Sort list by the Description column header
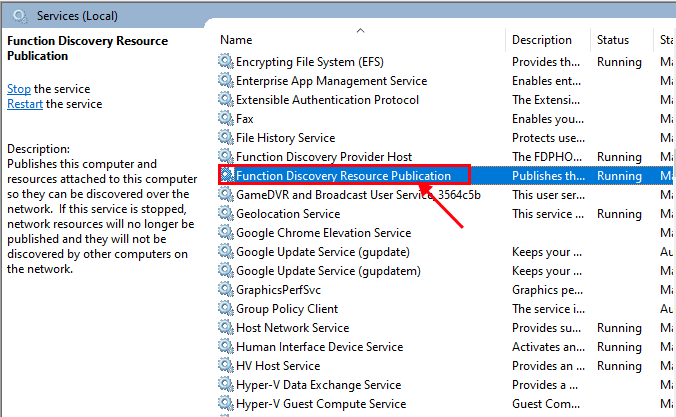This screenshot has height=417, width=676. click(x=541, y=40)
